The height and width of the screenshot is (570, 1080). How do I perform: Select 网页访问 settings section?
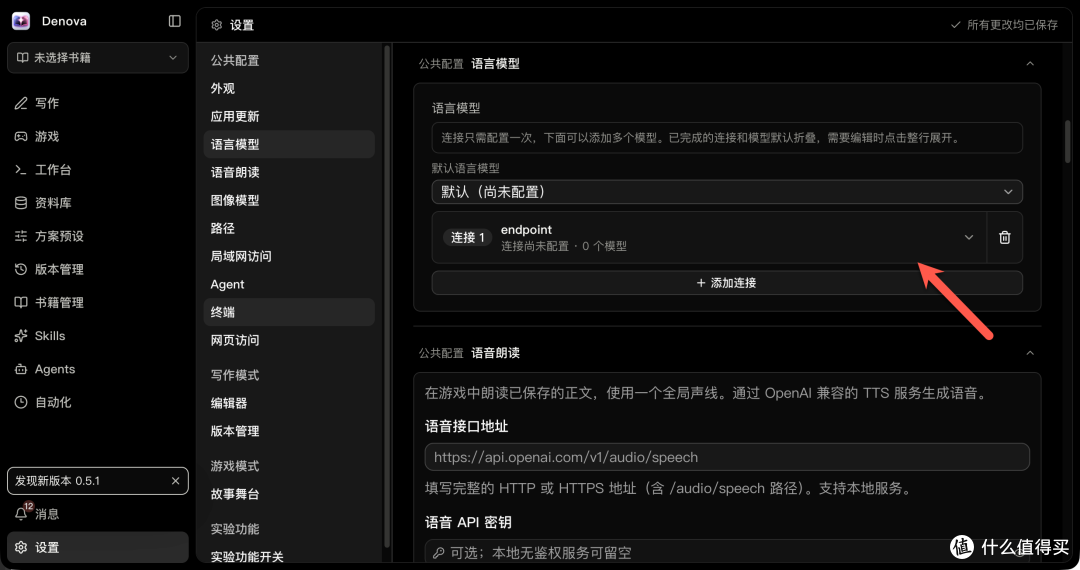289,340
